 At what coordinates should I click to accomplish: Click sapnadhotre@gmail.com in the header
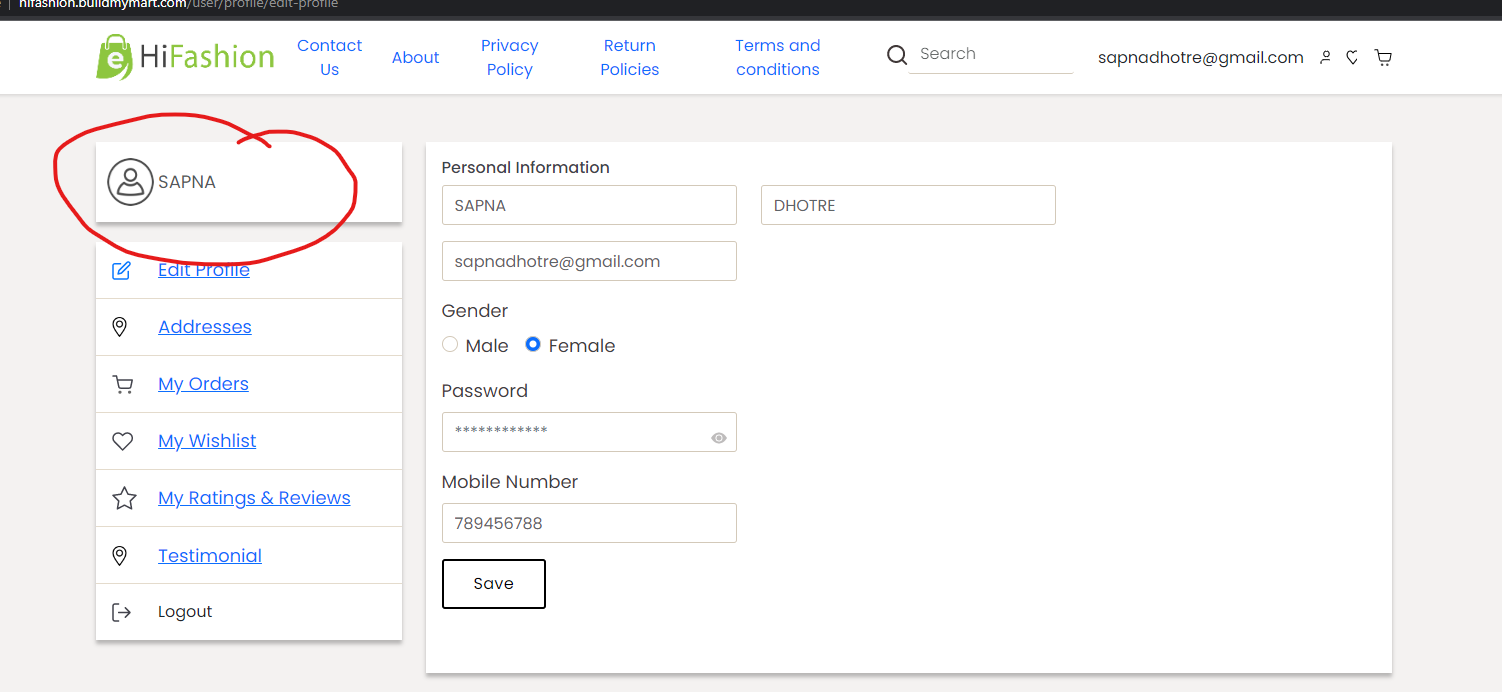pos(1201,58)
